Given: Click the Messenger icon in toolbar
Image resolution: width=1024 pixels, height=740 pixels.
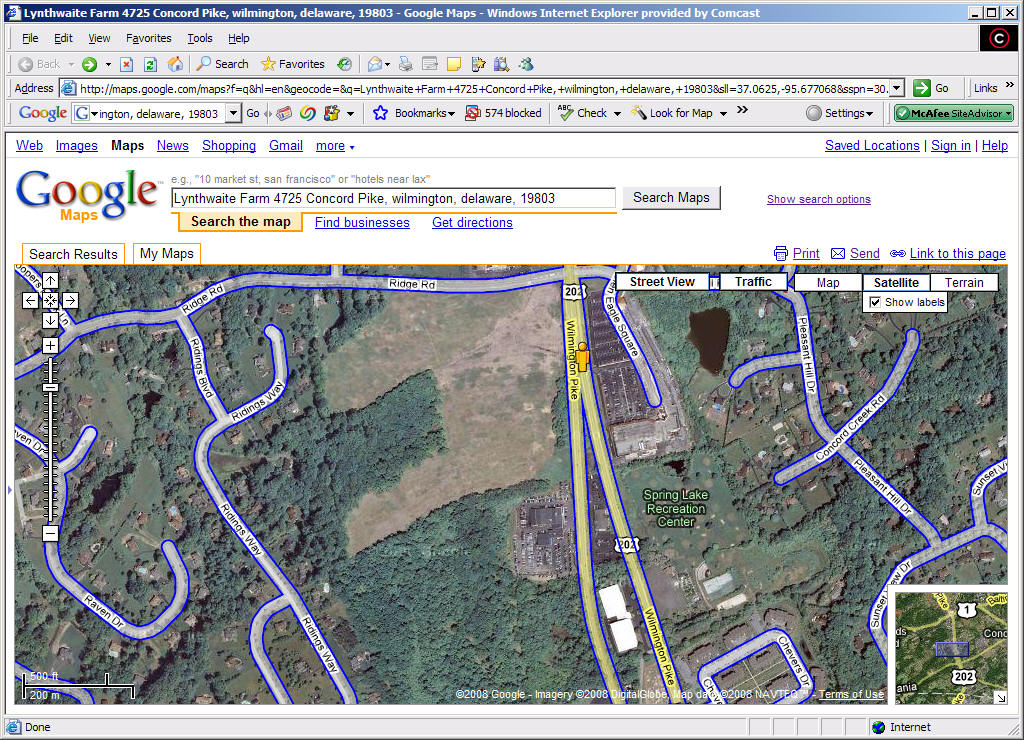Looking at the screenshot, I should tap(526, 64).
